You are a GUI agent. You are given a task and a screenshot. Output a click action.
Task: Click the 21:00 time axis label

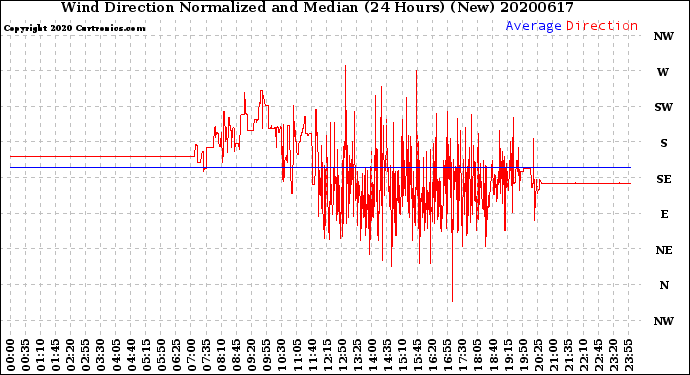[553, 355]
